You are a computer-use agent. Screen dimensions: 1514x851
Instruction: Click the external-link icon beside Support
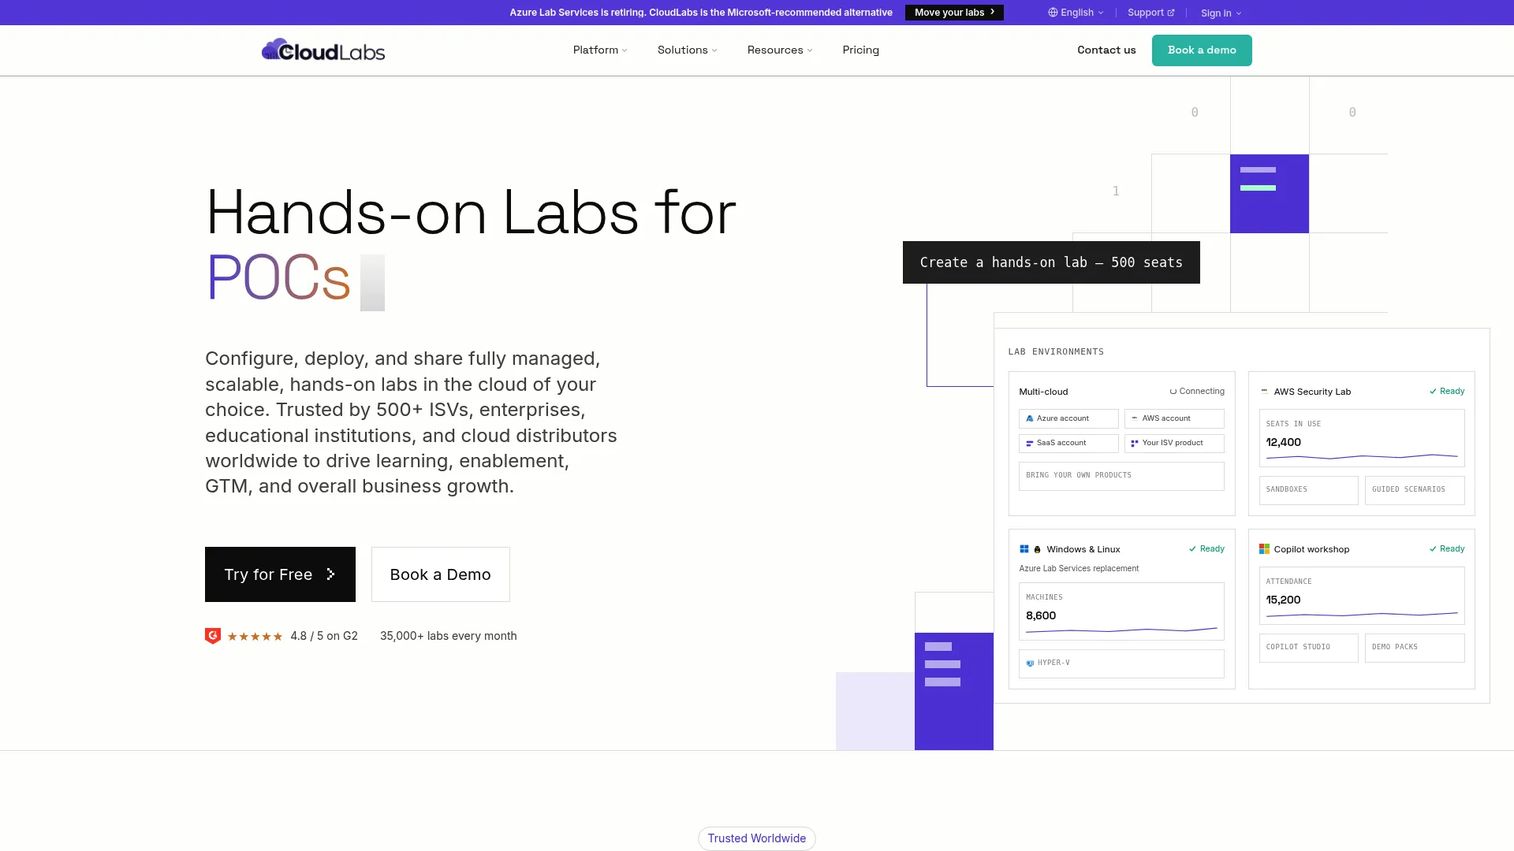(x=1171, y=13)
